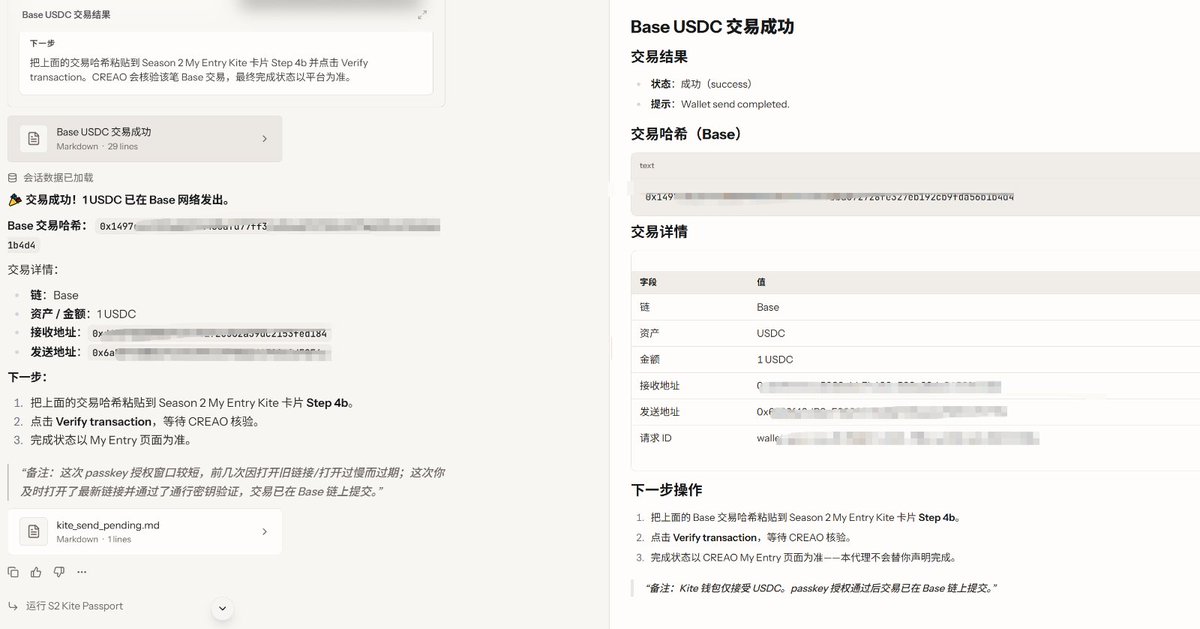Give the reply a thumbs up
This screenshot has width=1200, height=629.
click(36, 572)
